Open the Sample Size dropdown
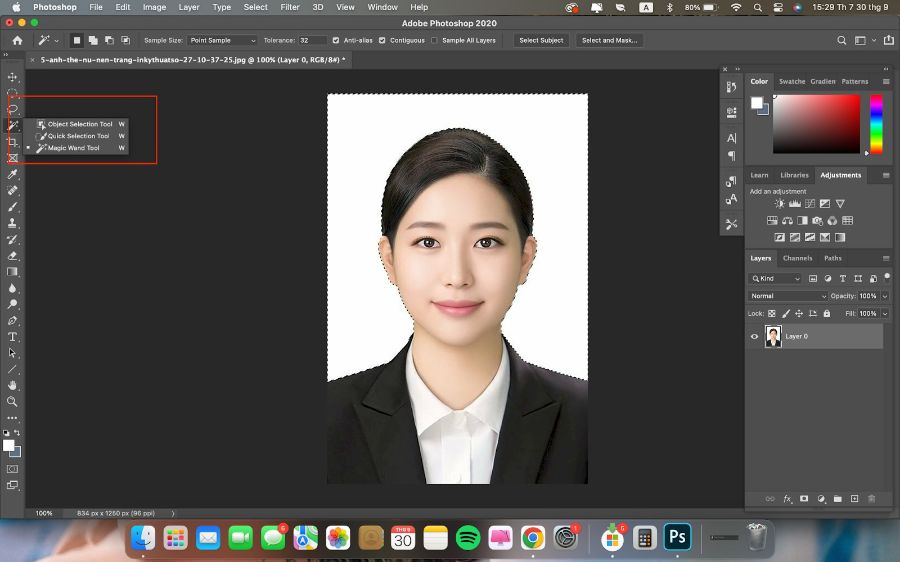The width and height of the screenshot is (900, 562). click(x=222, y=40)
